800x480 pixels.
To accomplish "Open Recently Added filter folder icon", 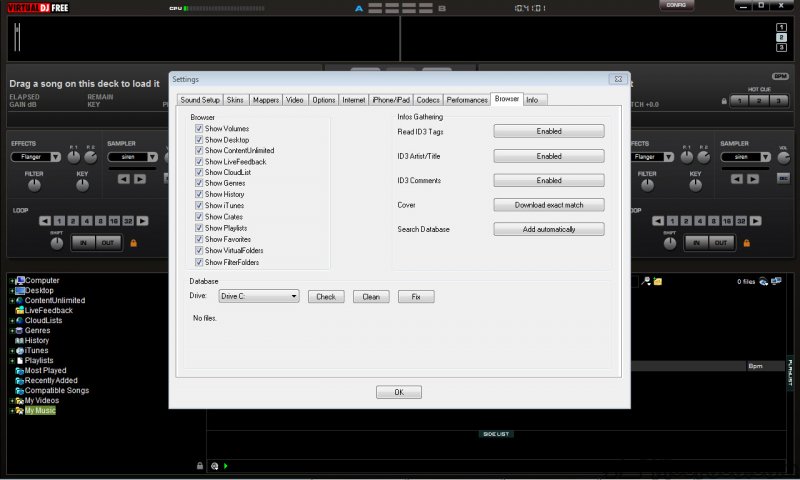I will pos(20,381).
